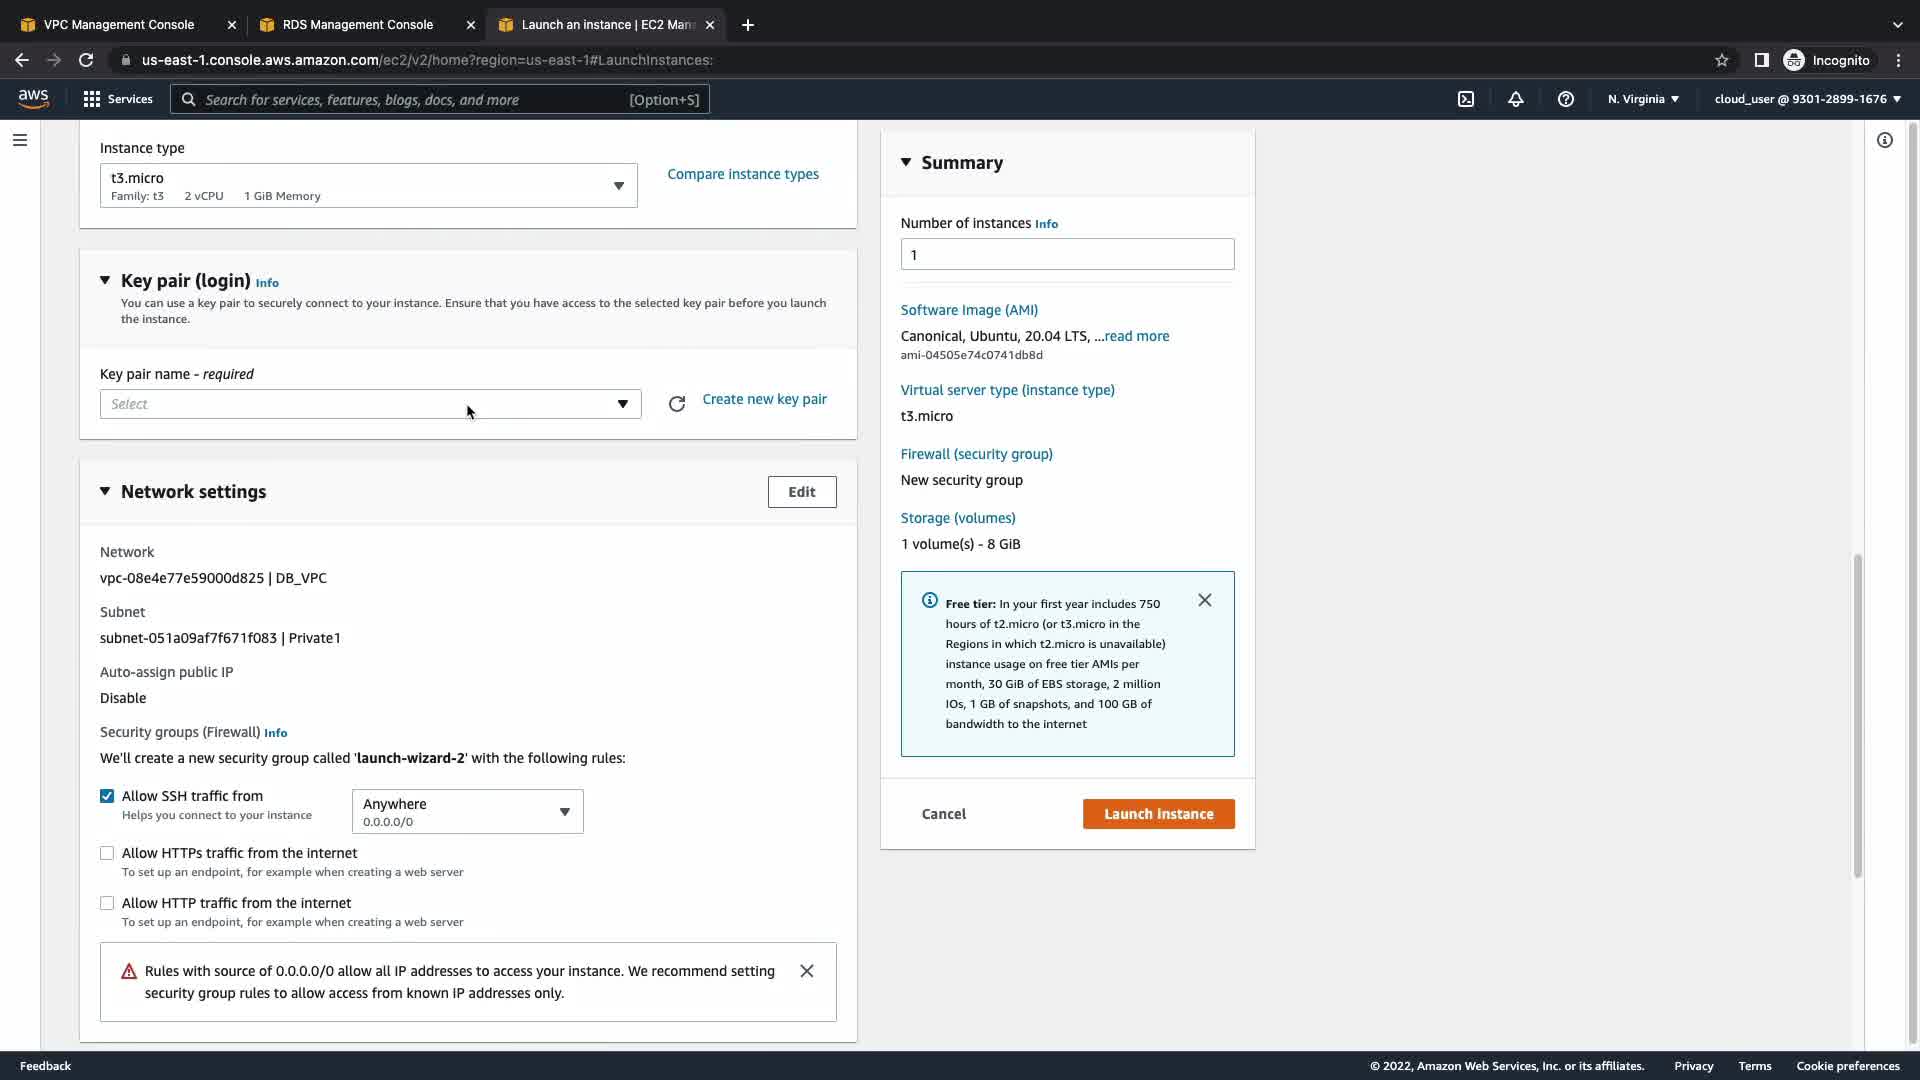
Task: Open the t3.micro instance type dropdown
Action: 368,186
